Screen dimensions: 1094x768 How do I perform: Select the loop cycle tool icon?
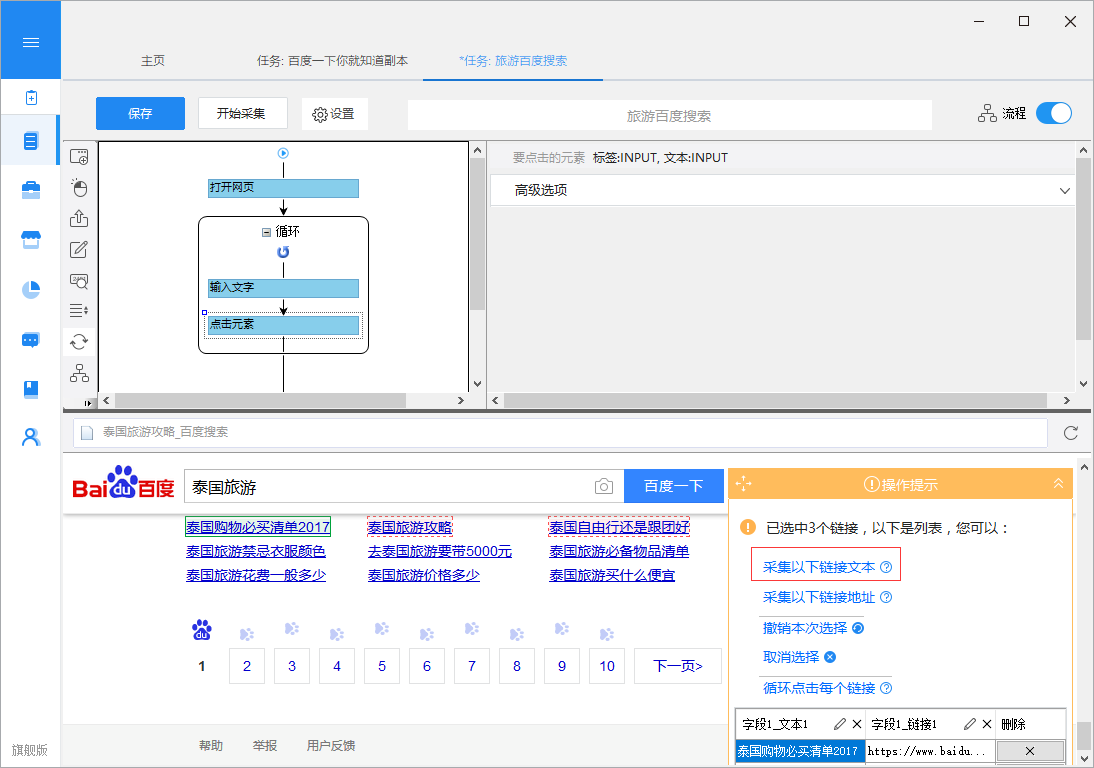[x=79, y=341]
